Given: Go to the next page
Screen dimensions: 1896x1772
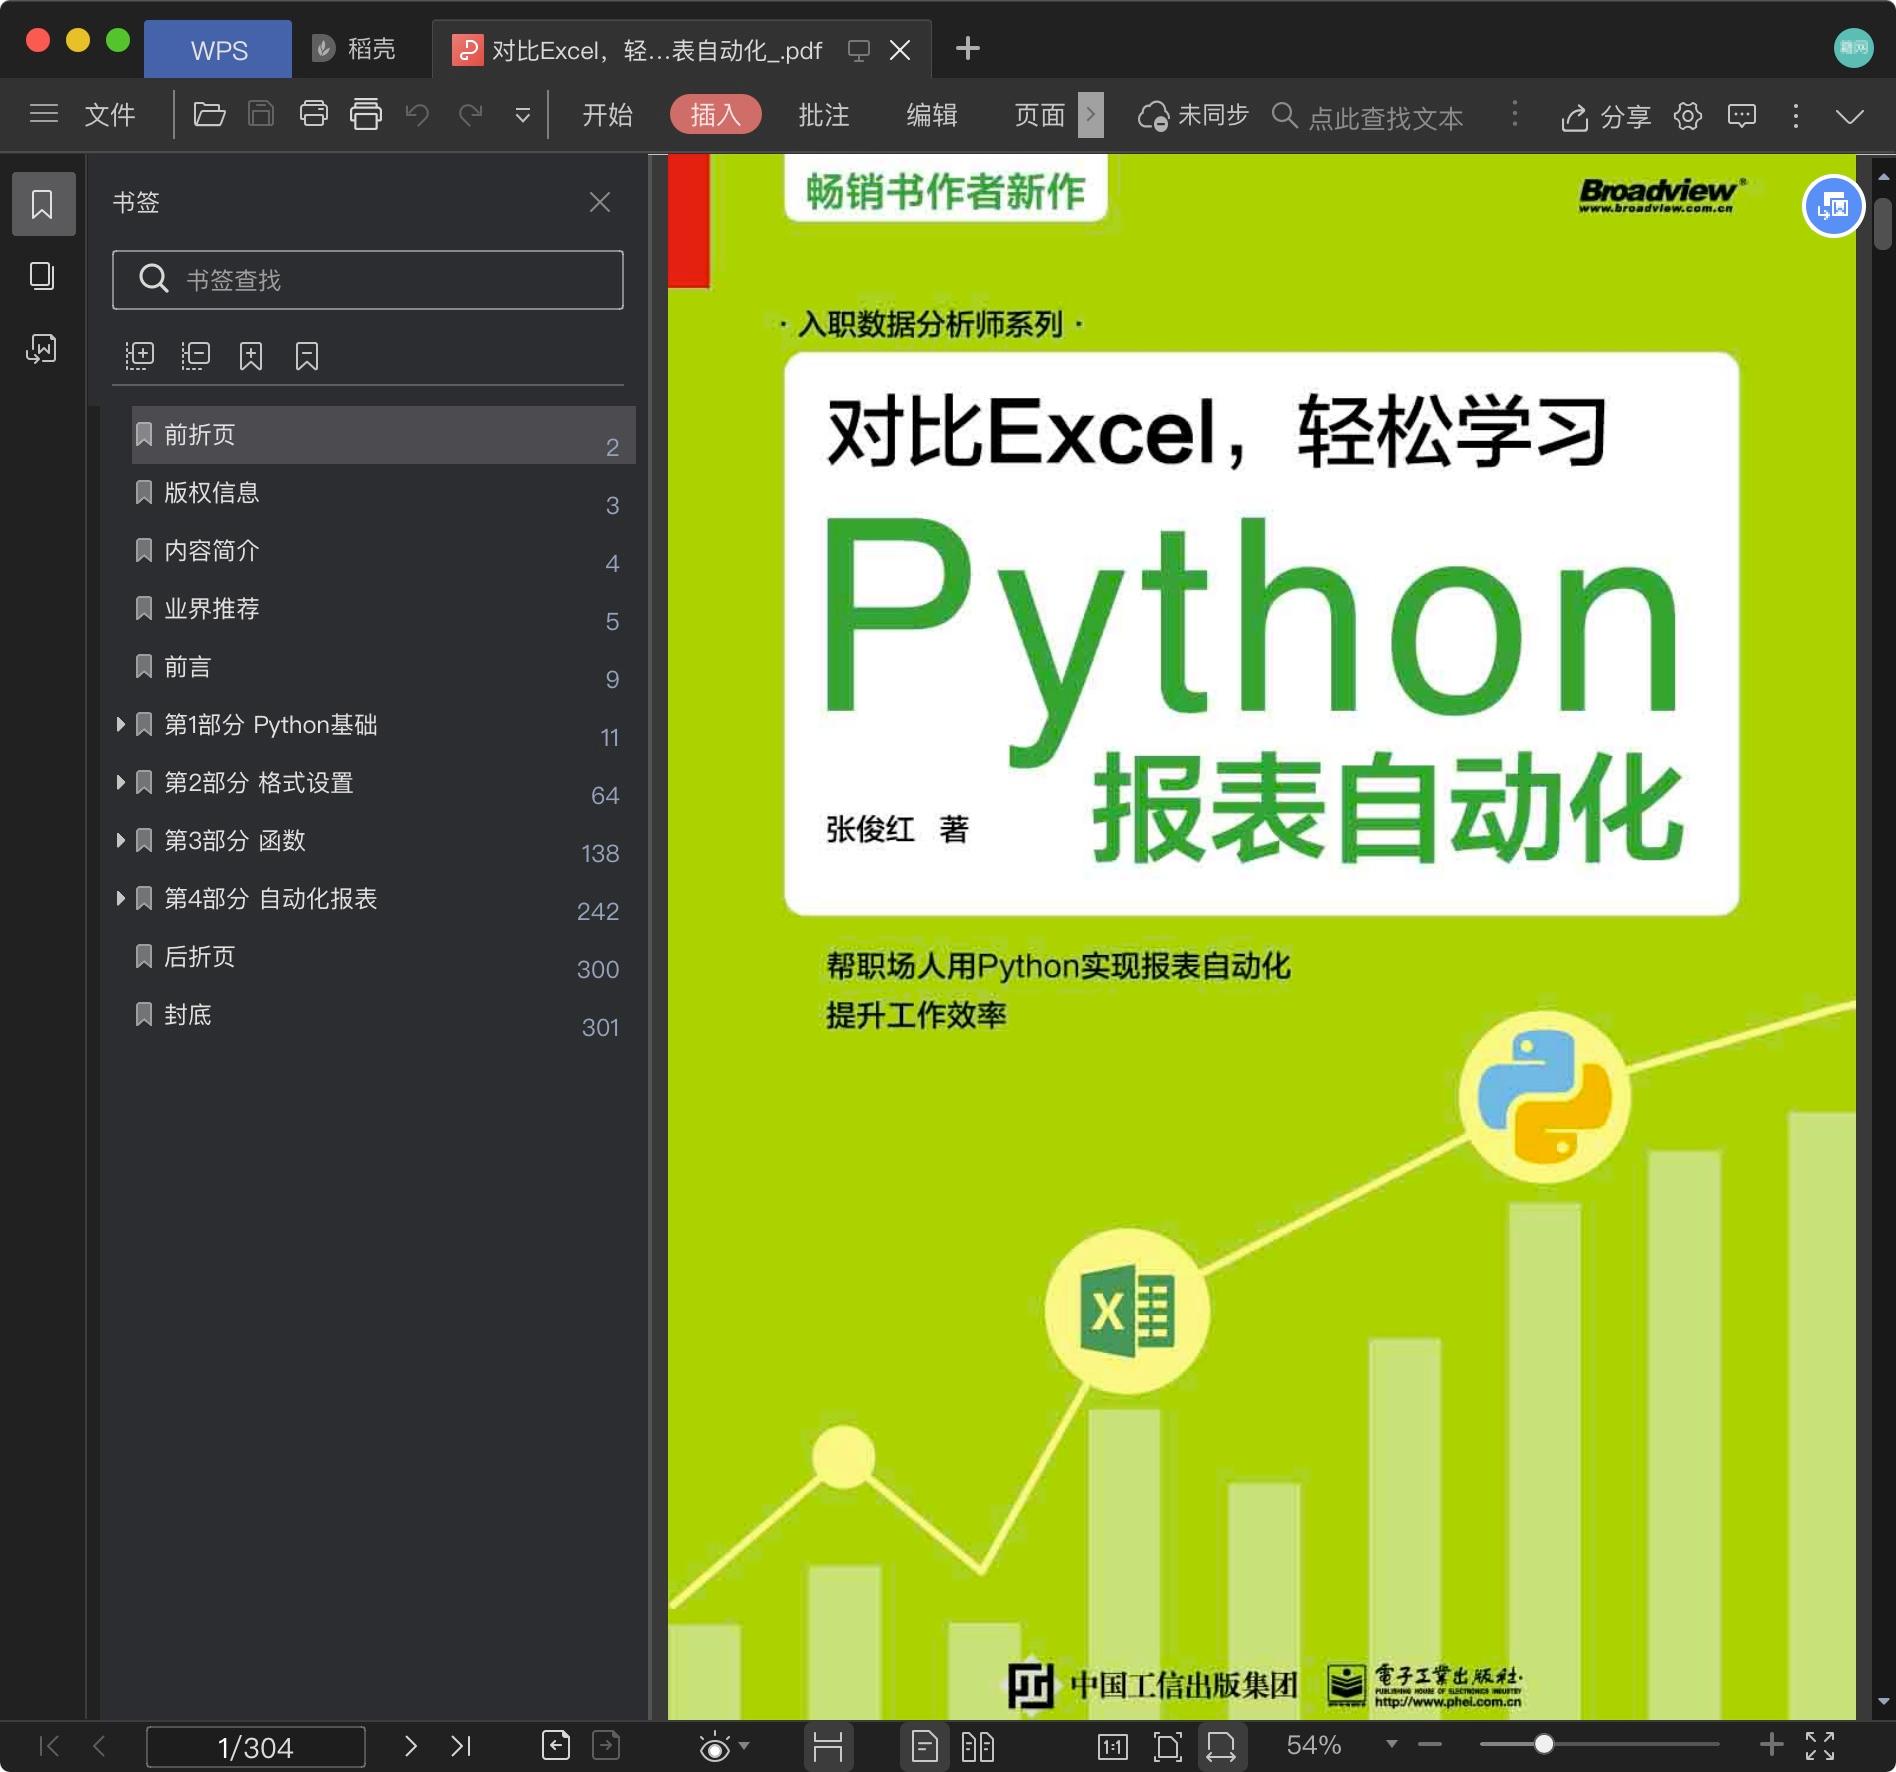Looking at the screenshot, I should [411, 1746].
